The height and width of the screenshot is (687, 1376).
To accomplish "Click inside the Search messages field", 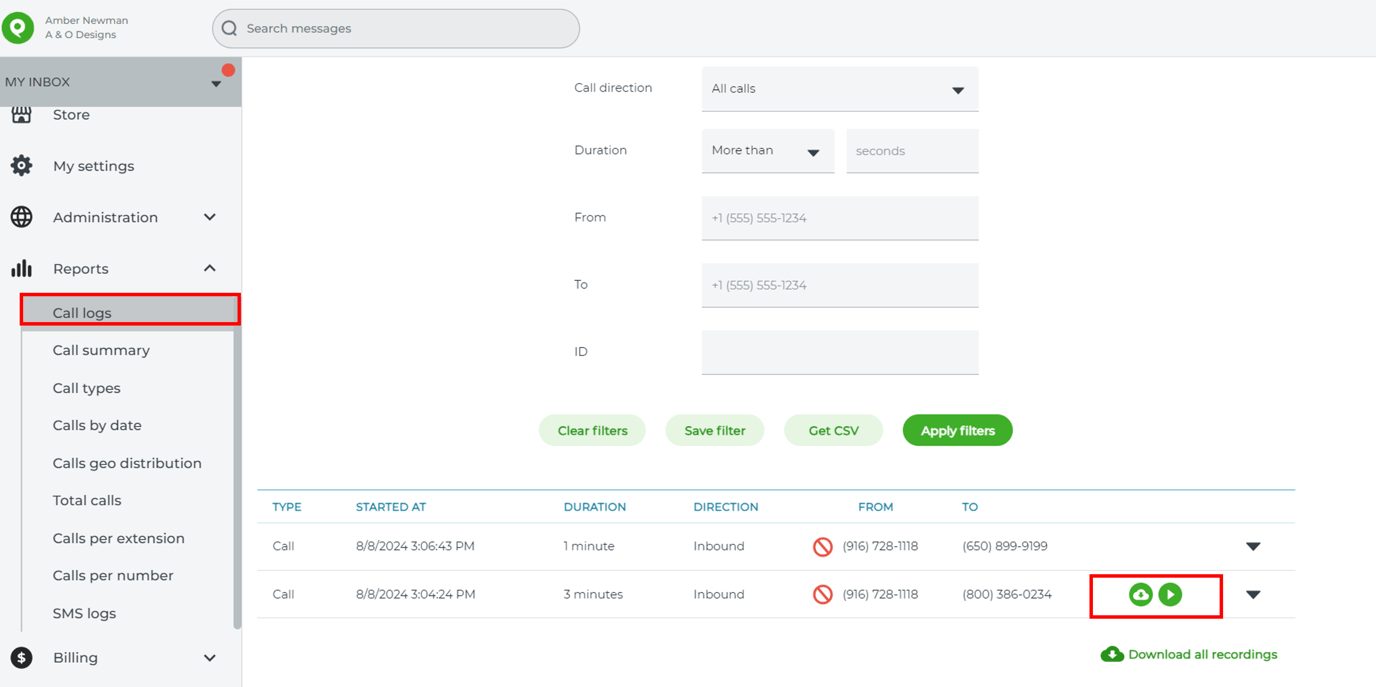I will [395, 28].
